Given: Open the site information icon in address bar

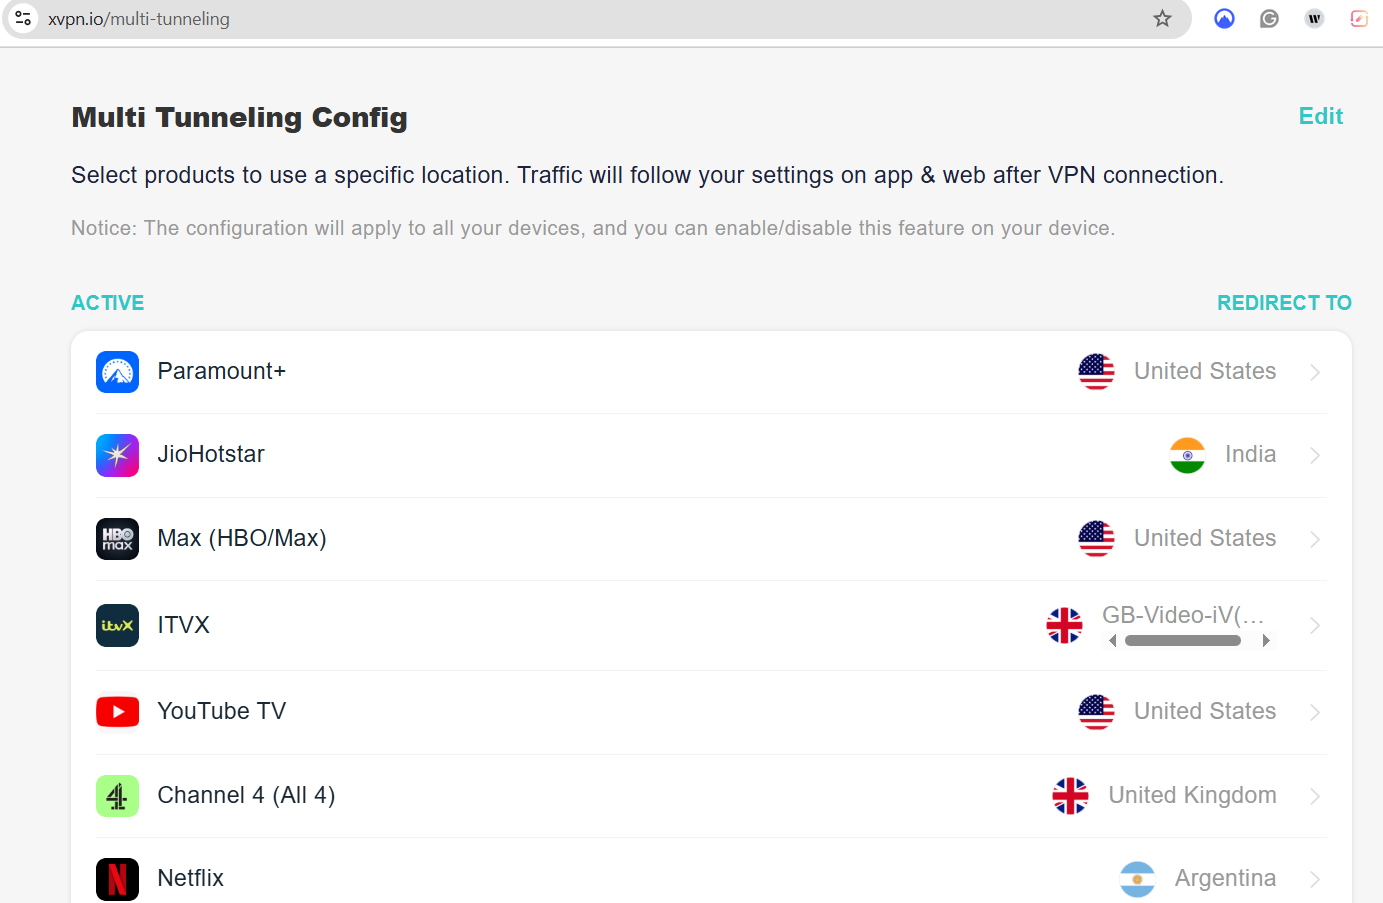Looking at the screenshot, I should tap(23, 19).
